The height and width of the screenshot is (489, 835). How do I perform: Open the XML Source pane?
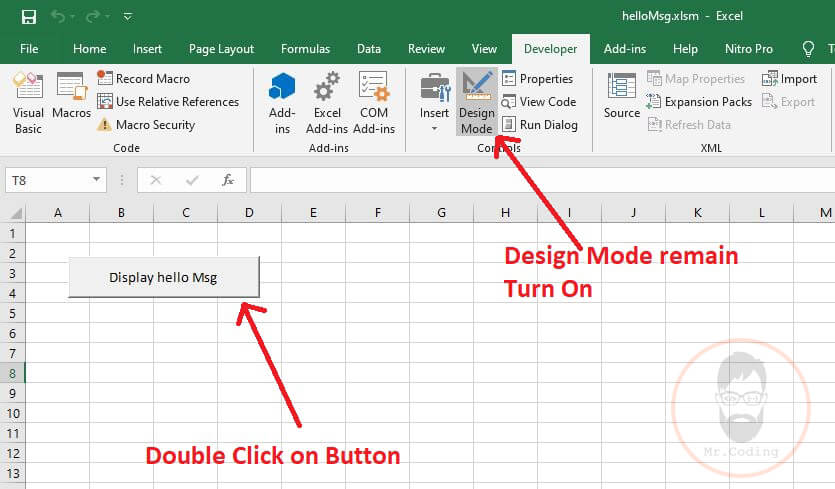coord(621,96)
